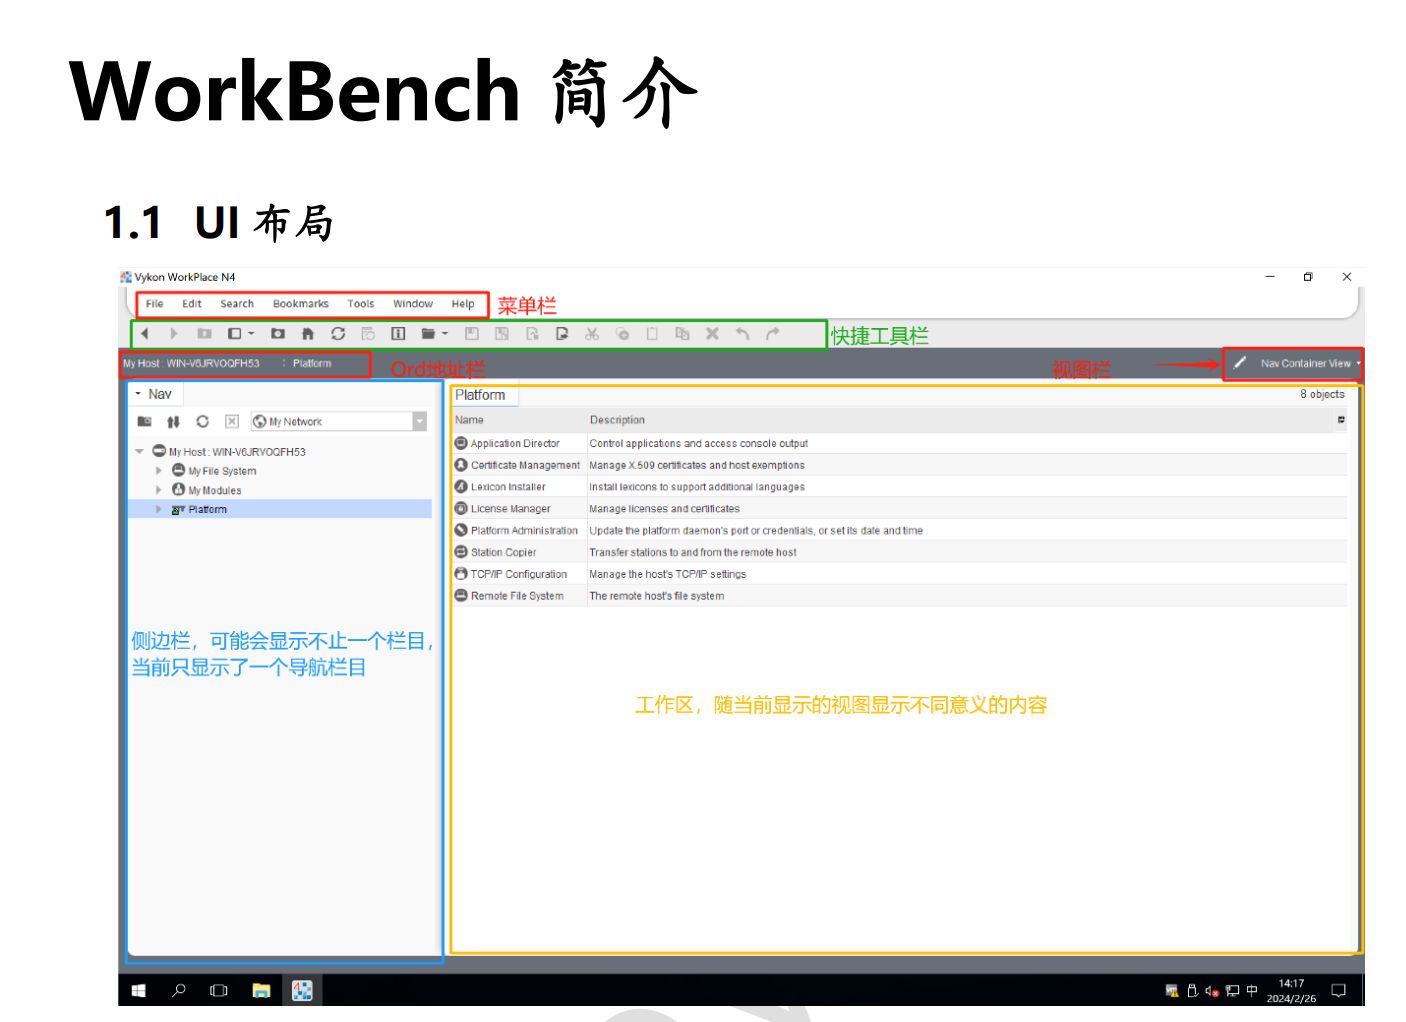Open the dropdown arrow beside the open folder icon
Screen dimensions: 1406x1022
click(445, 334)
